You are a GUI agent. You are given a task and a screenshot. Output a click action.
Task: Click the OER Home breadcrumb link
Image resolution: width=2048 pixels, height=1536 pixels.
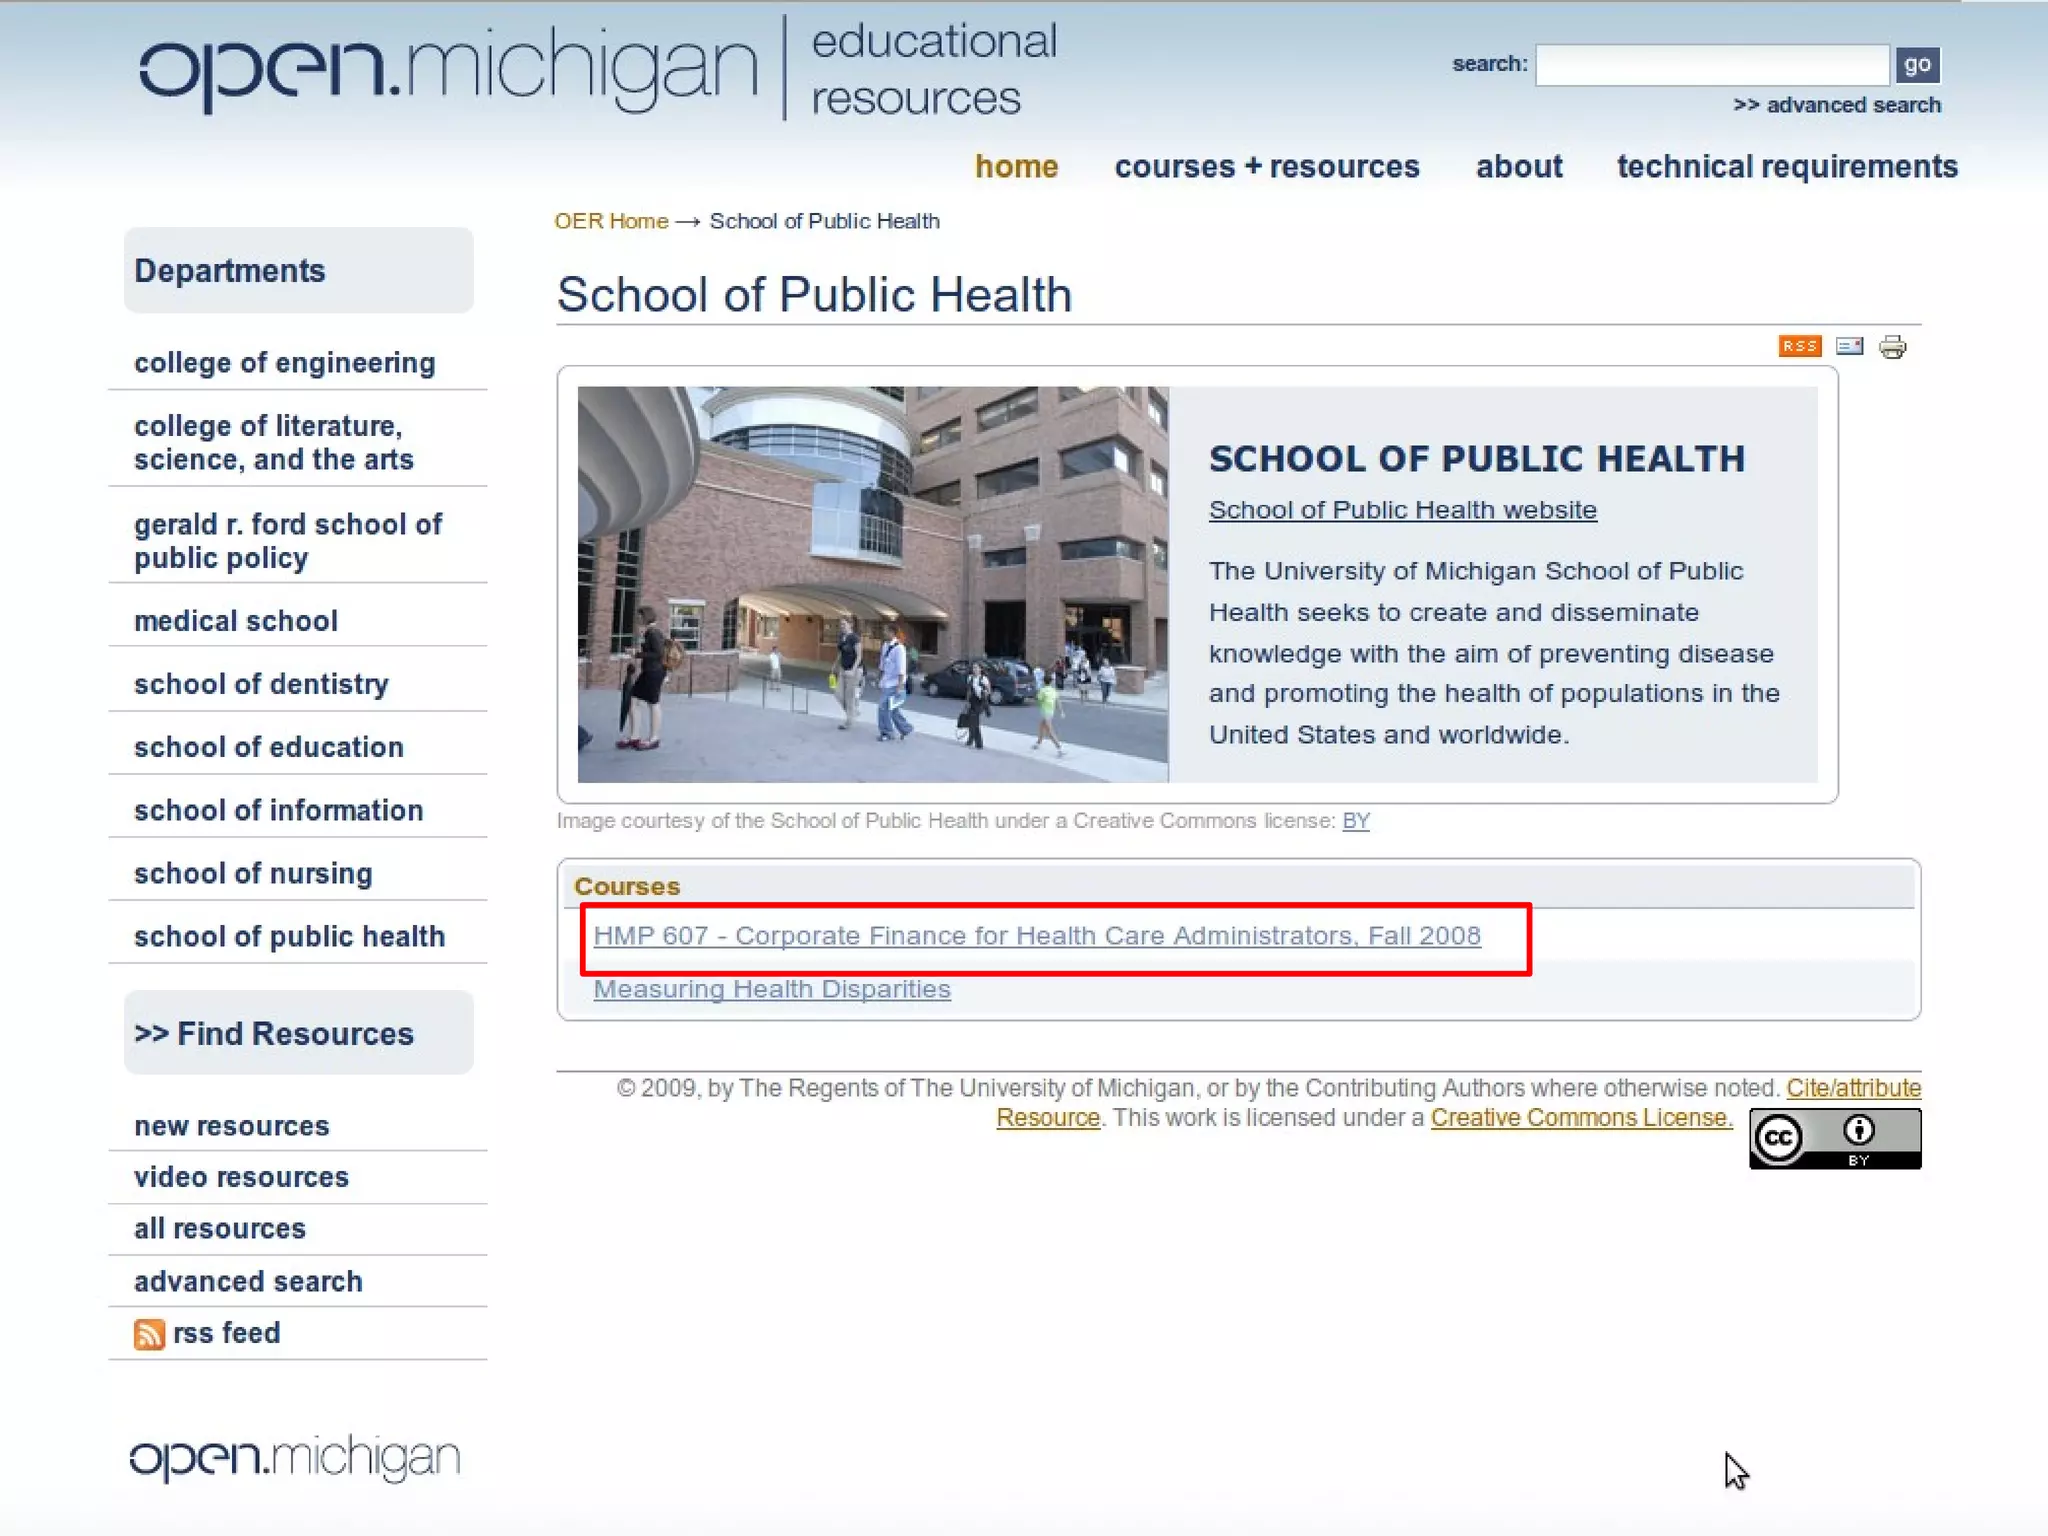tap(611, 221)
